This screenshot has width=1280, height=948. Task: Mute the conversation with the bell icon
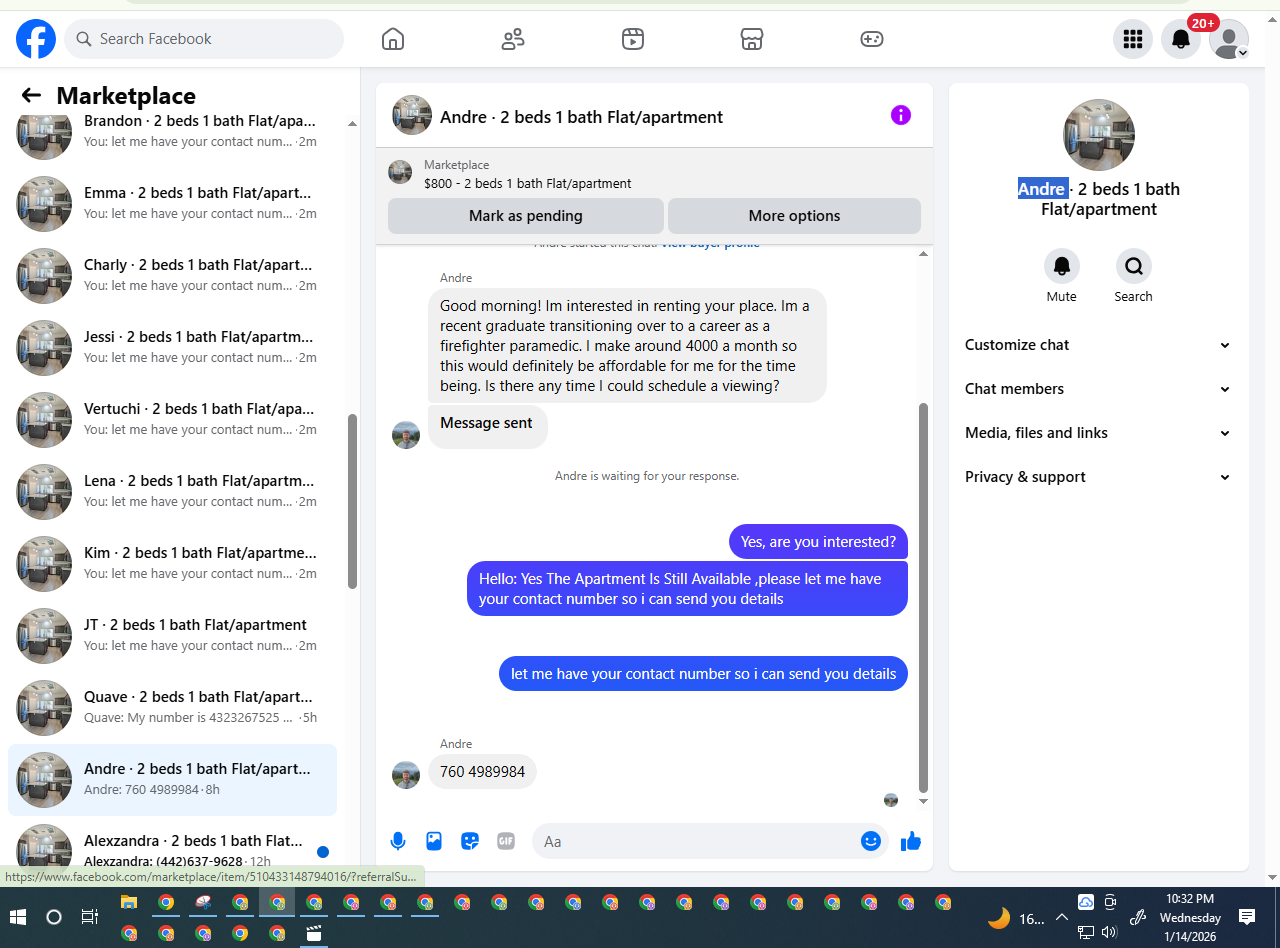click(1062, 266)
